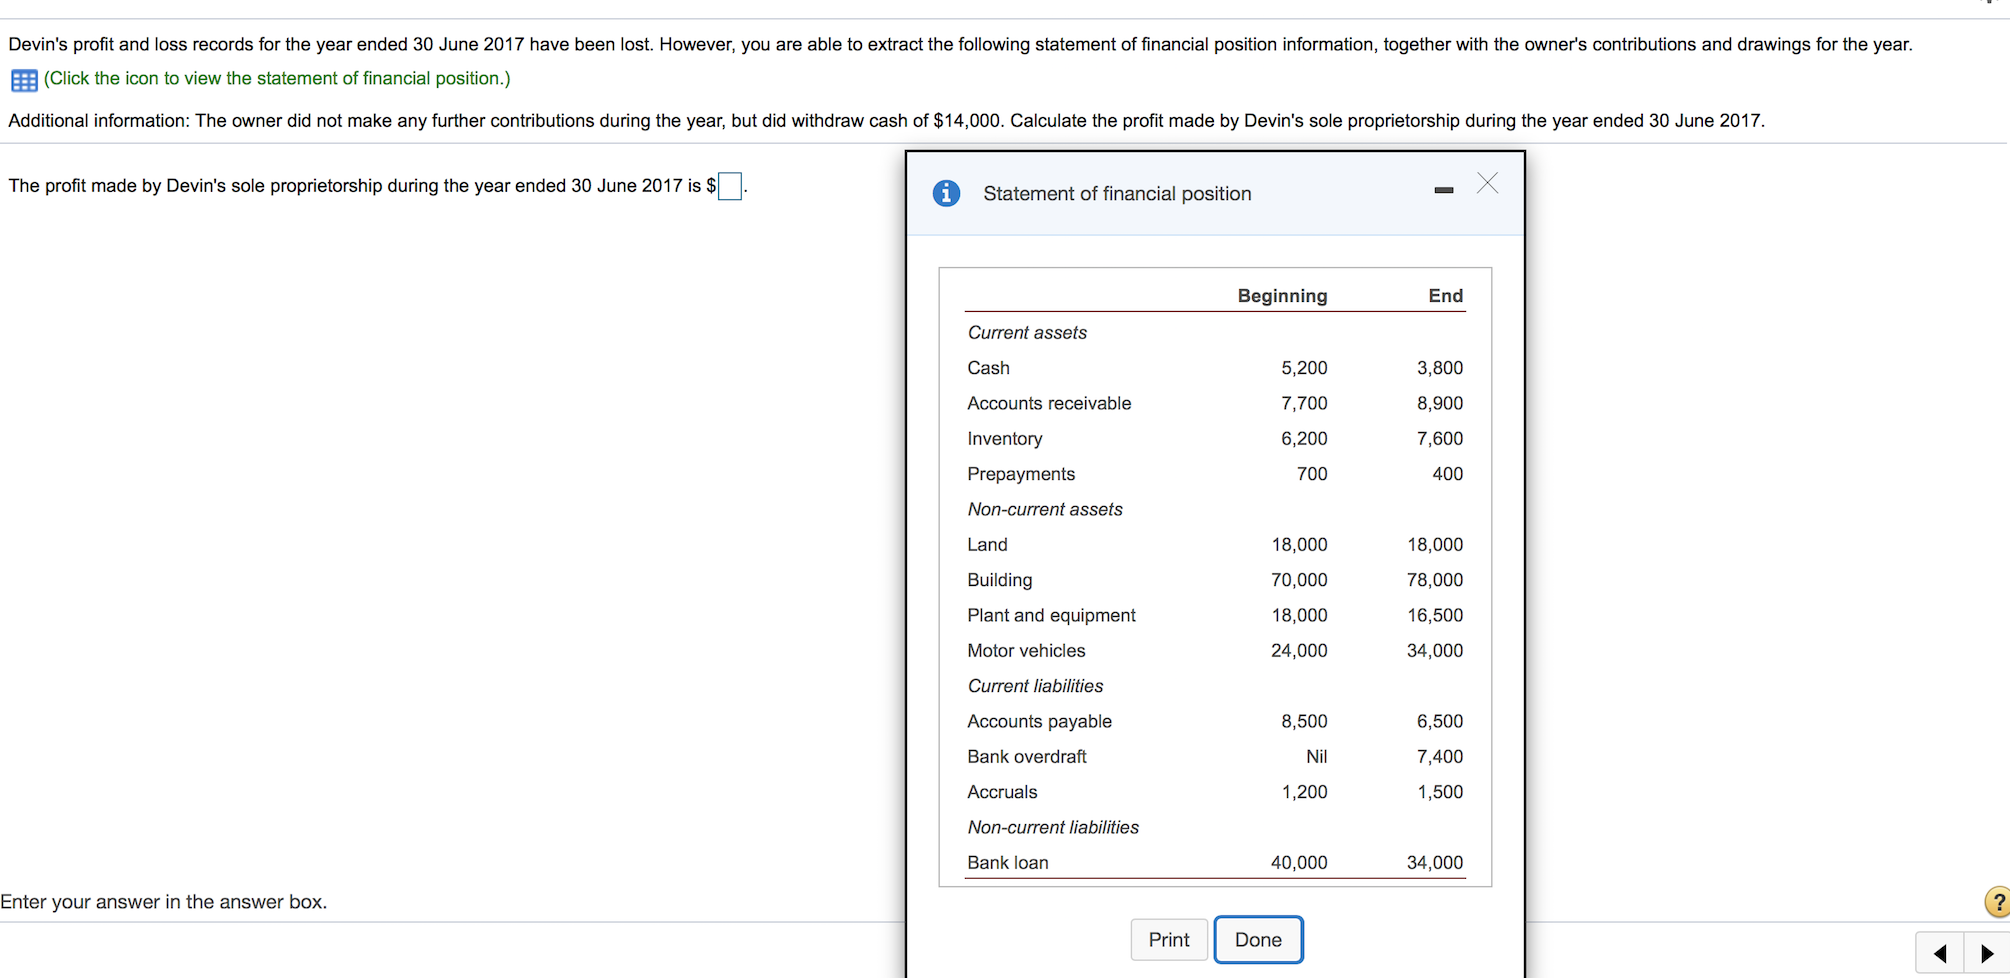Screen dimensions: 2010x978
Task: Click the profit answer input box
Action: coord(730,186)
